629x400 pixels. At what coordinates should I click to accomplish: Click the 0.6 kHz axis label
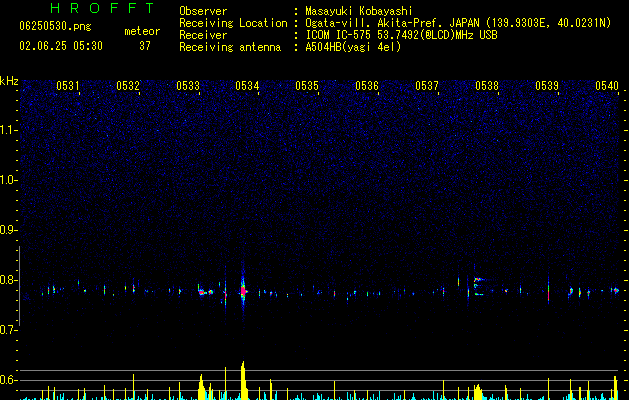click(9, 380)
